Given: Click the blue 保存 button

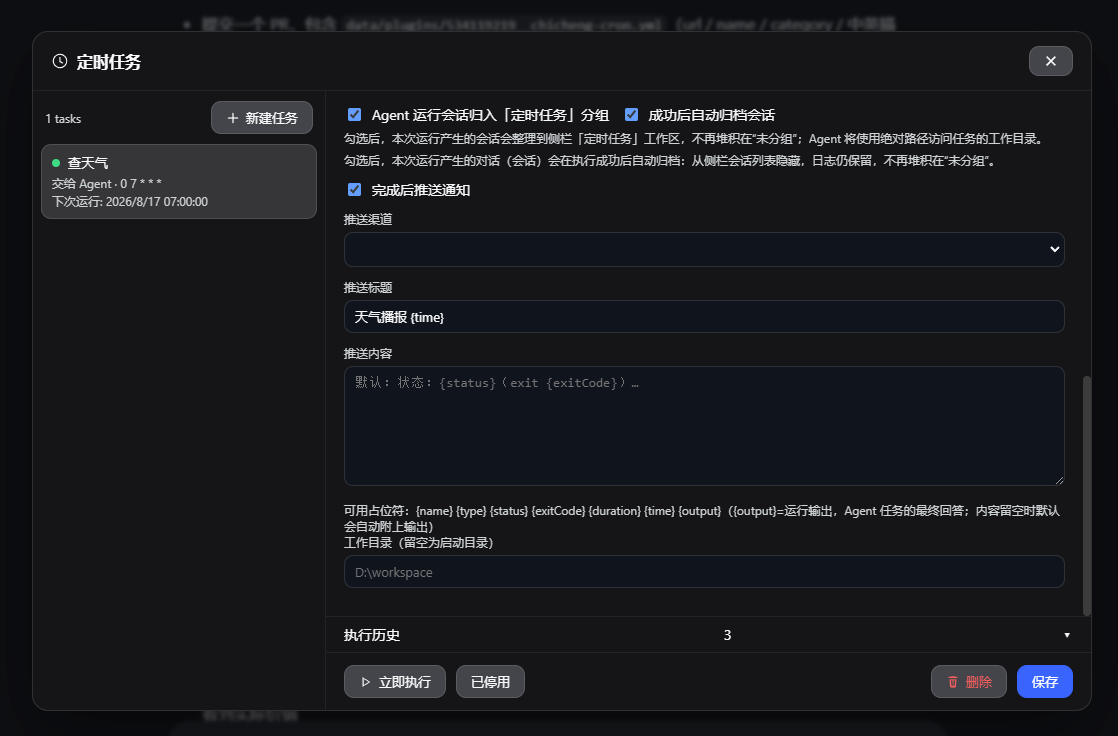Looking at the screenshot, I should (1045, 682).
